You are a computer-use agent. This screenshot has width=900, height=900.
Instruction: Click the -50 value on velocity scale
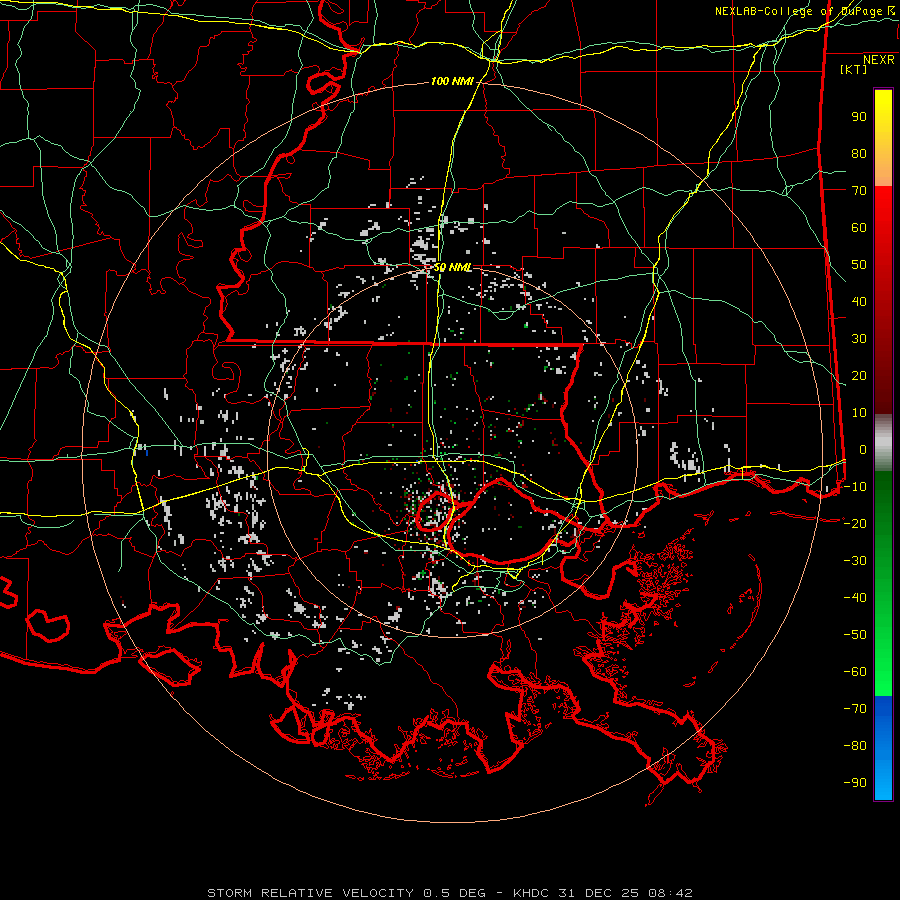(x=855, y=635)
